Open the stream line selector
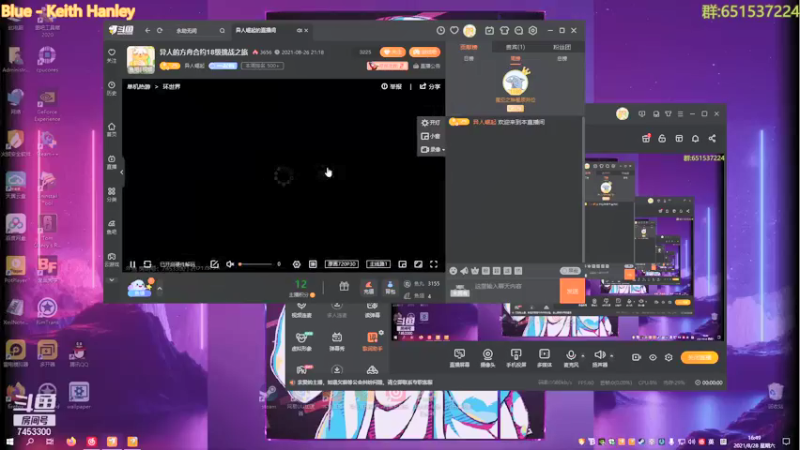The height and width of the screenshot is (450, 800). (x=378, y=264)
